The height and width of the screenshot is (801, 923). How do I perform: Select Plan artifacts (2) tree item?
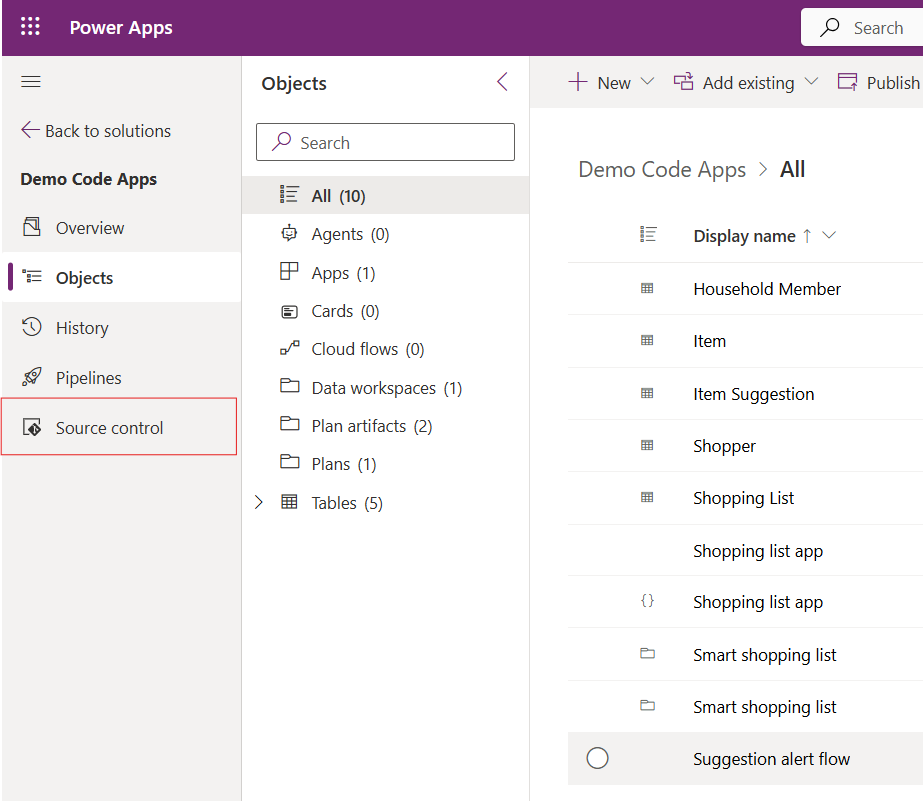(386, 426)
